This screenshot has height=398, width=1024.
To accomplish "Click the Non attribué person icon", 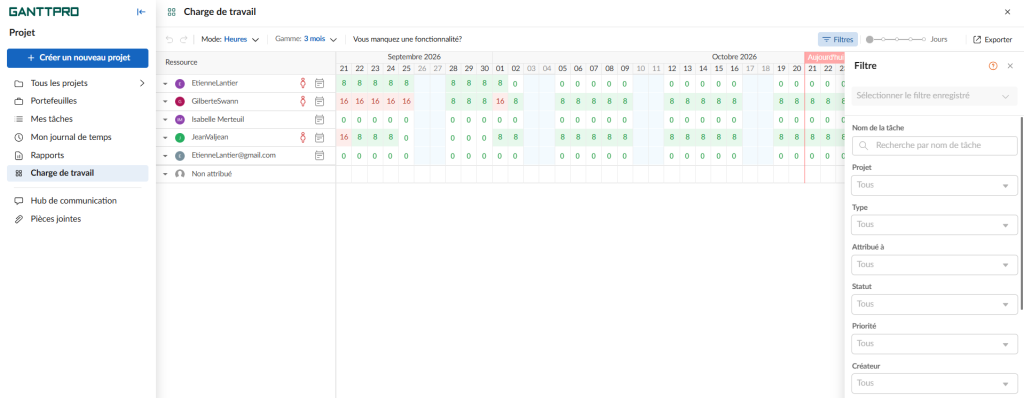I will click(x=180, y=174).
